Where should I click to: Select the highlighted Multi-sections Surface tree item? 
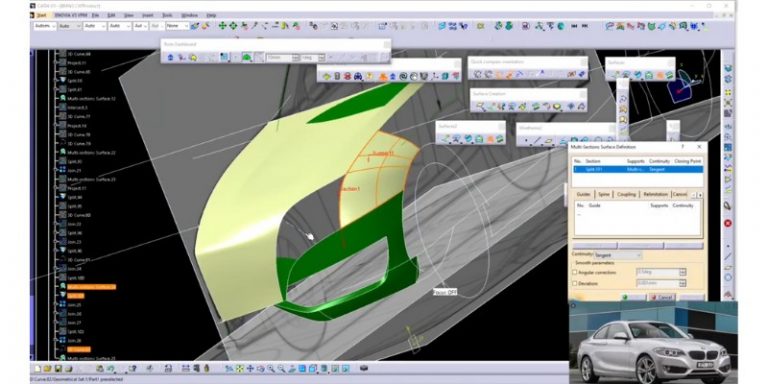(x=92, y=287)
